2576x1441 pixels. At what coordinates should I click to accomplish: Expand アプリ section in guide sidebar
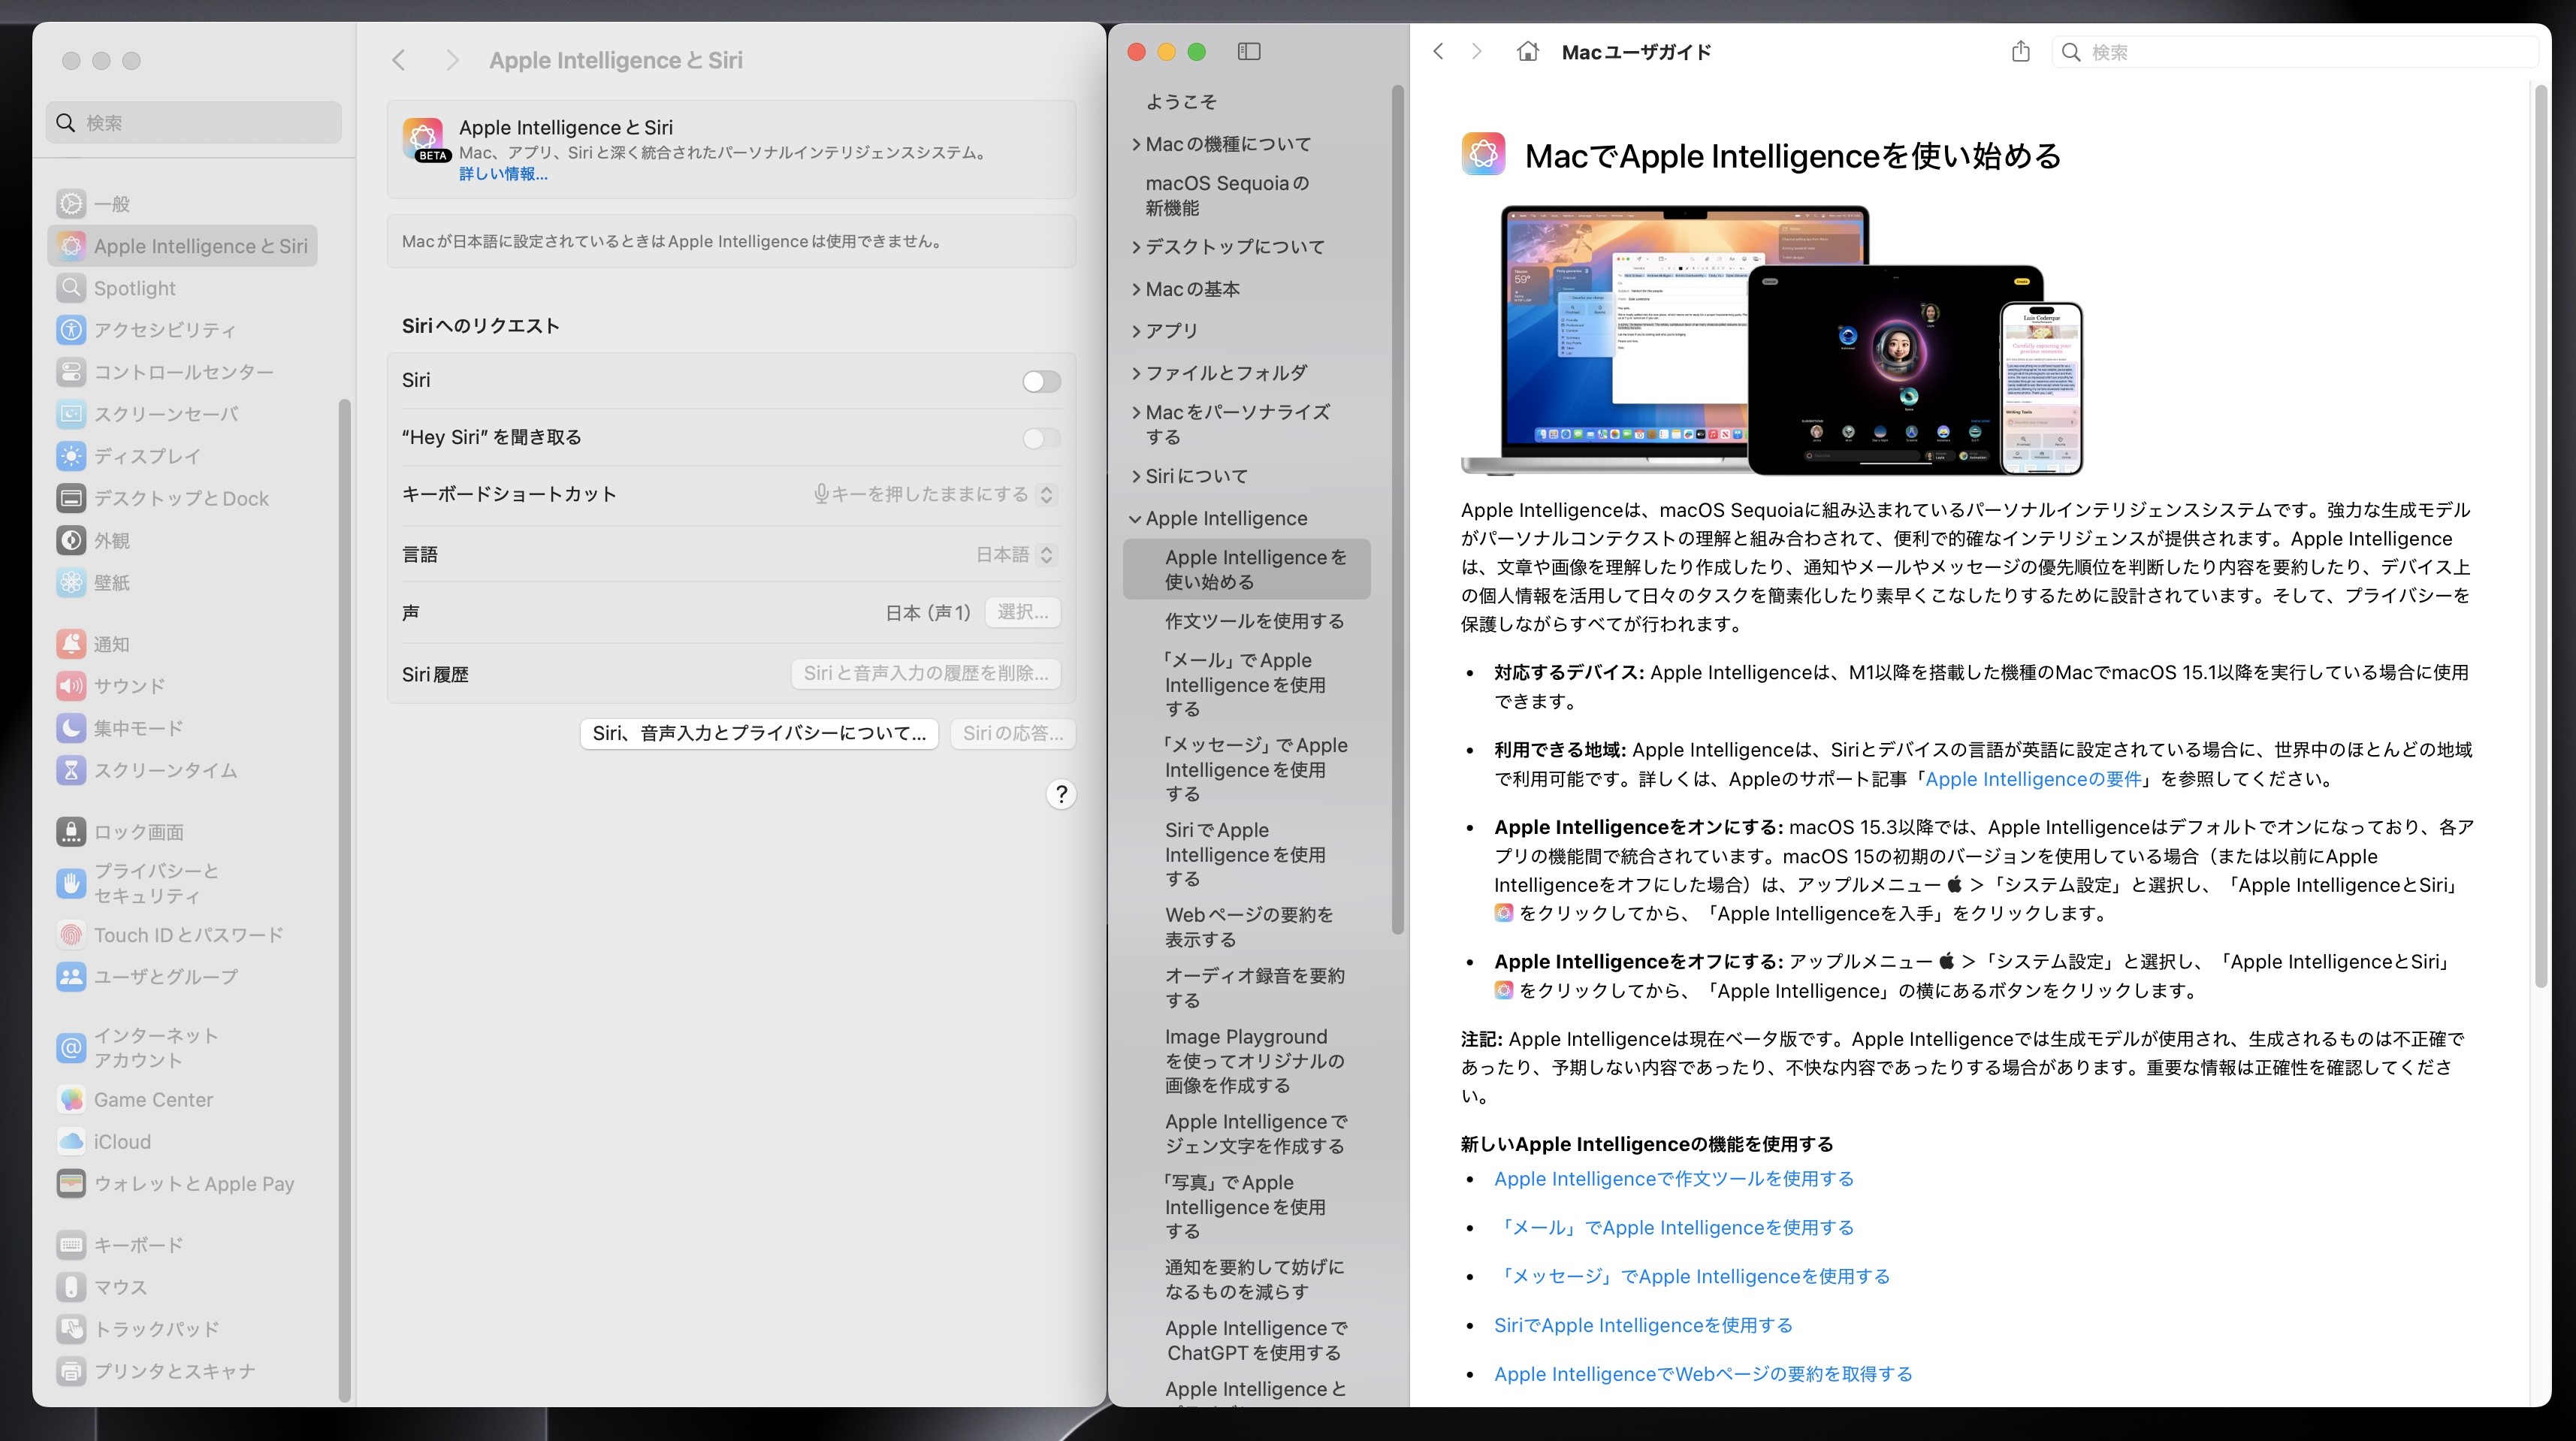point(1136,331)
